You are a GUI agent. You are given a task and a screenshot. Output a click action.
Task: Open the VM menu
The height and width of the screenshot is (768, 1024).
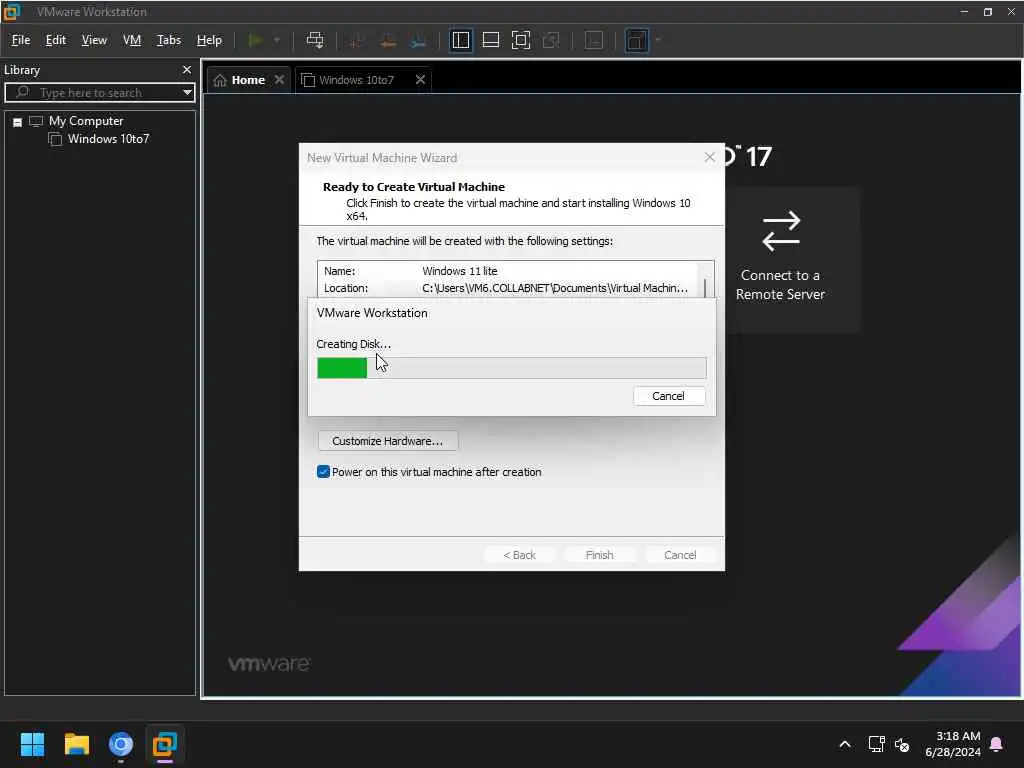tap(132, 40)
